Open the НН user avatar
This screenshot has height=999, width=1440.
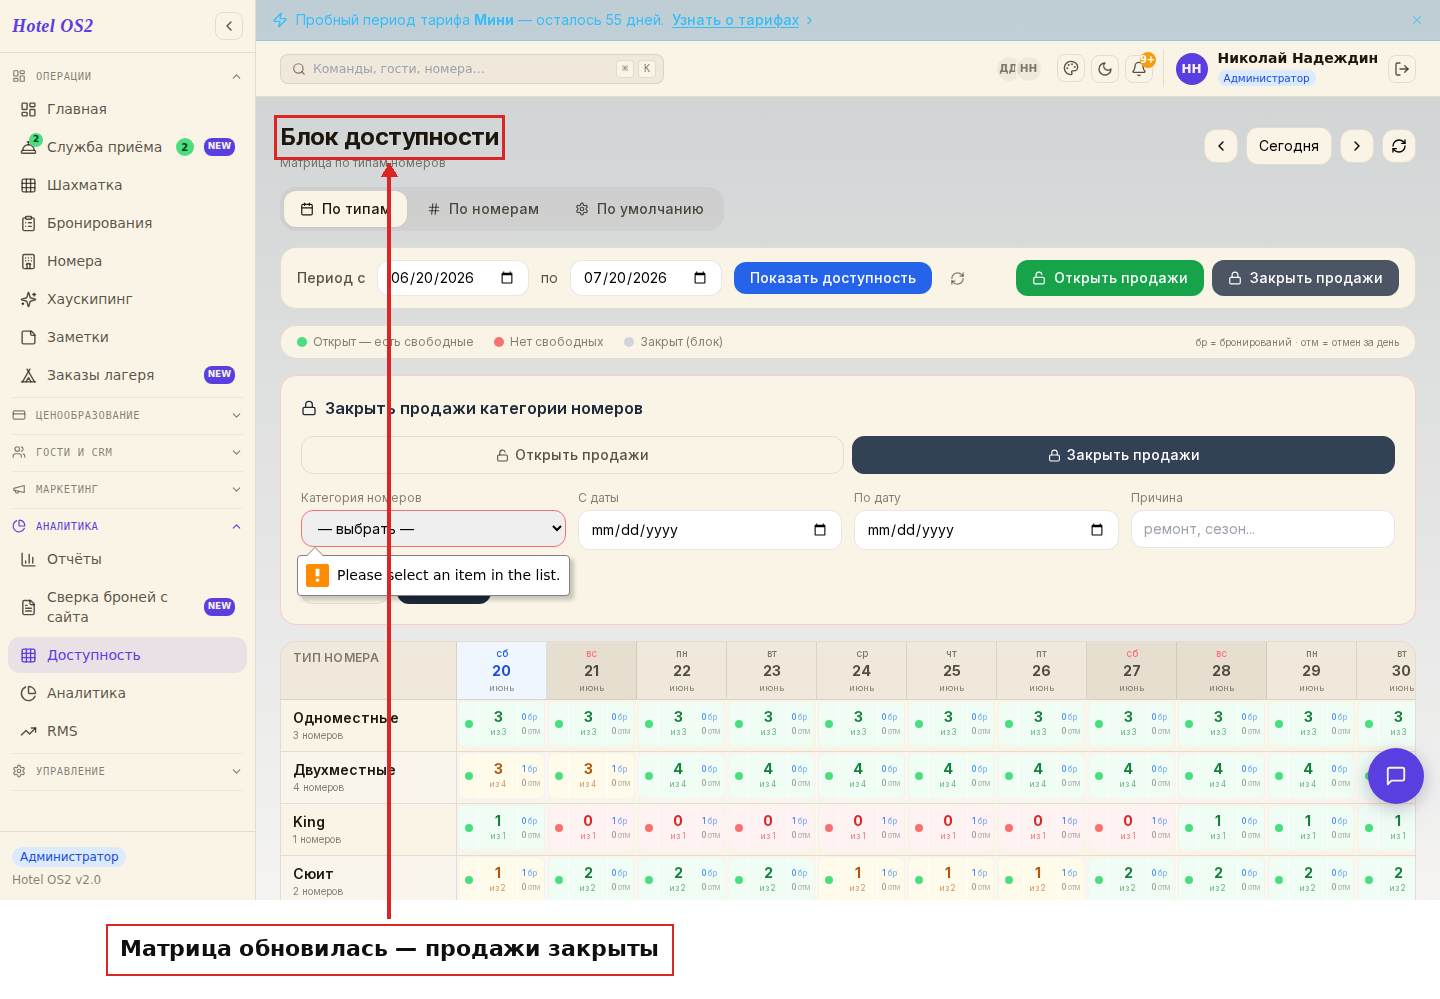[1191, 69]
